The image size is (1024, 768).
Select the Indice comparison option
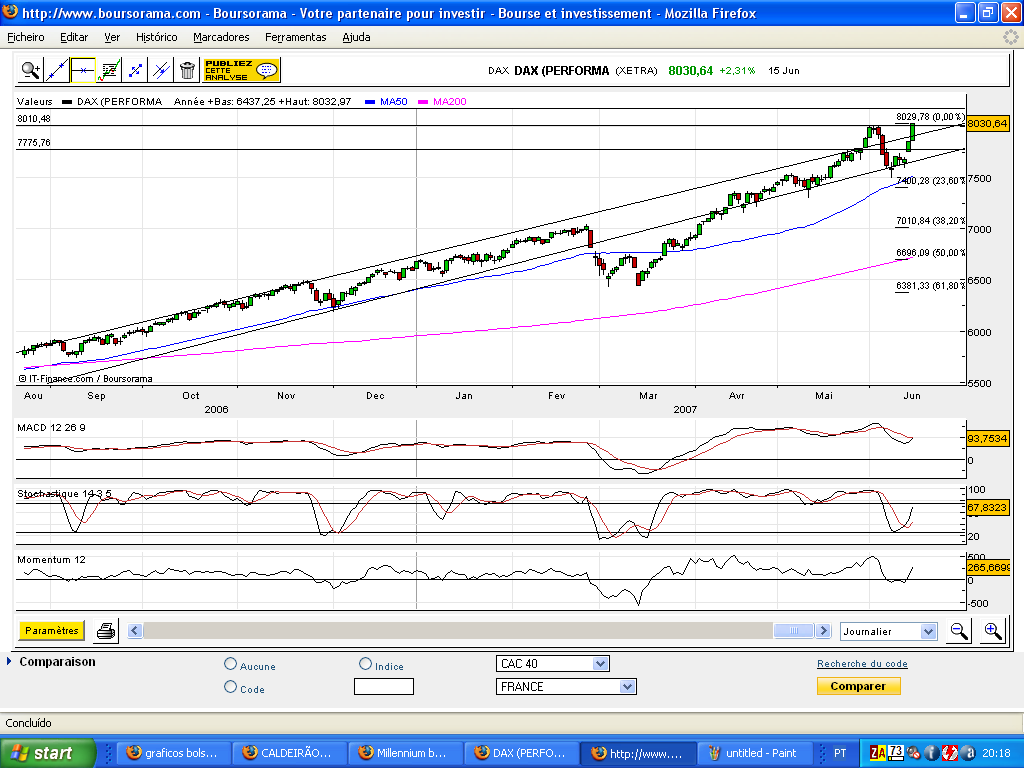pyautogui.click(x=366, y=664)
